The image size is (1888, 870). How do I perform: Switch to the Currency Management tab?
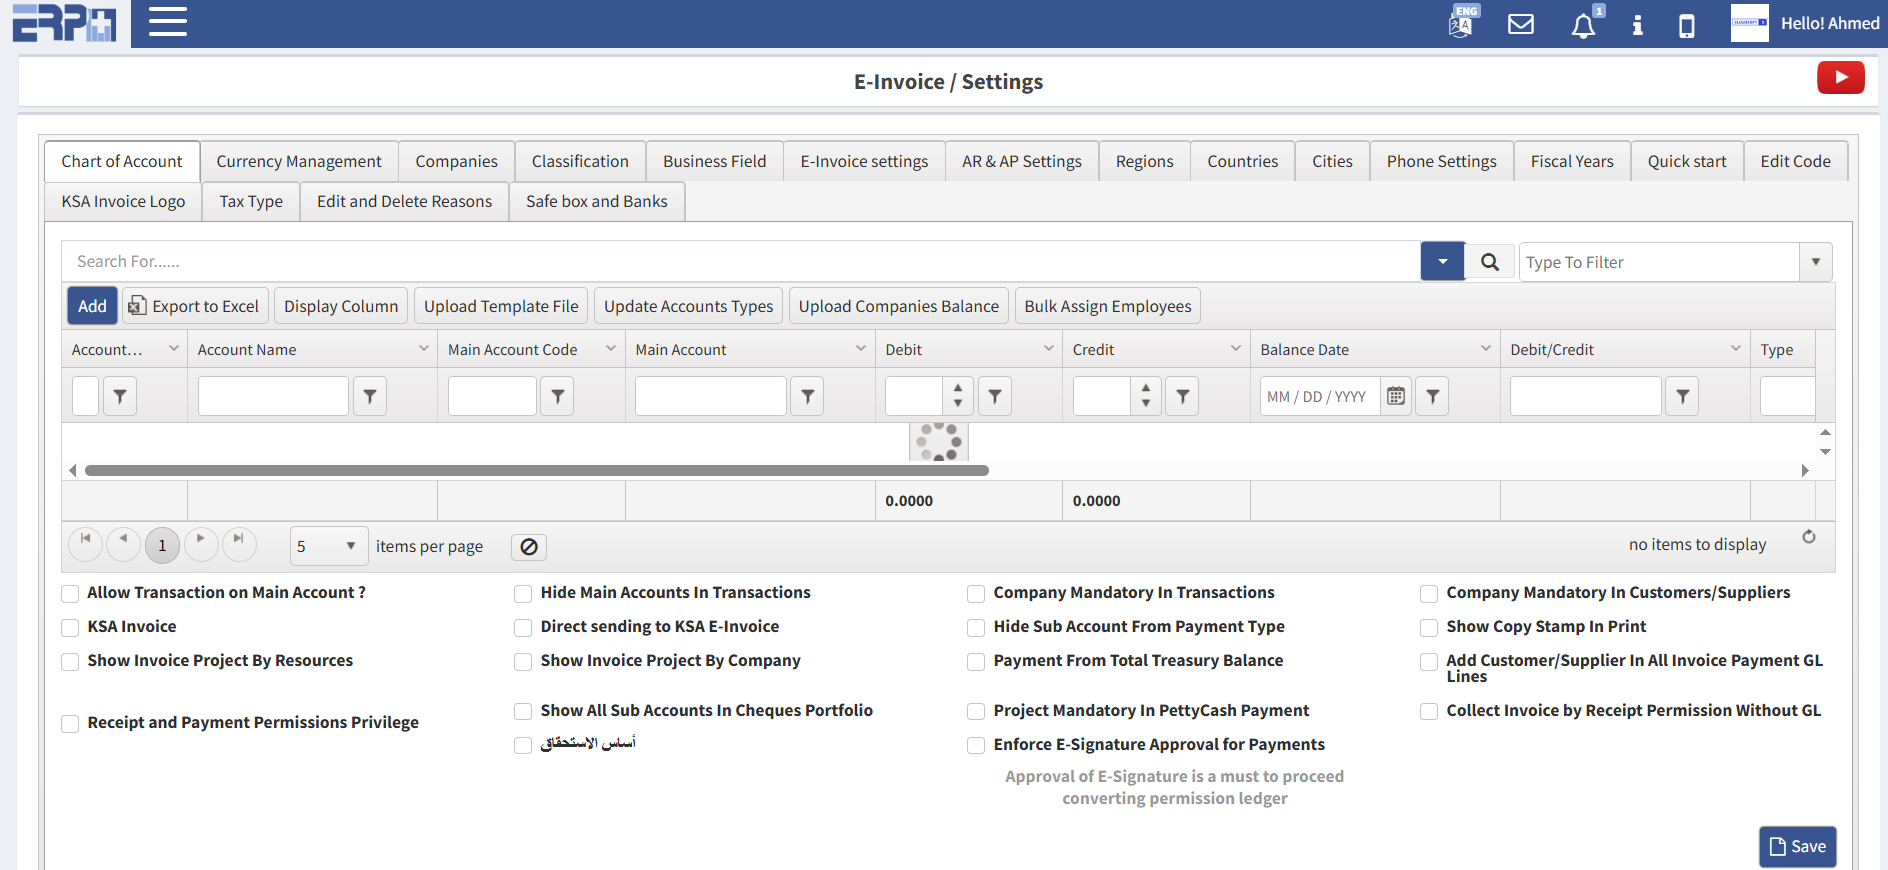click(x=298, y=162)
